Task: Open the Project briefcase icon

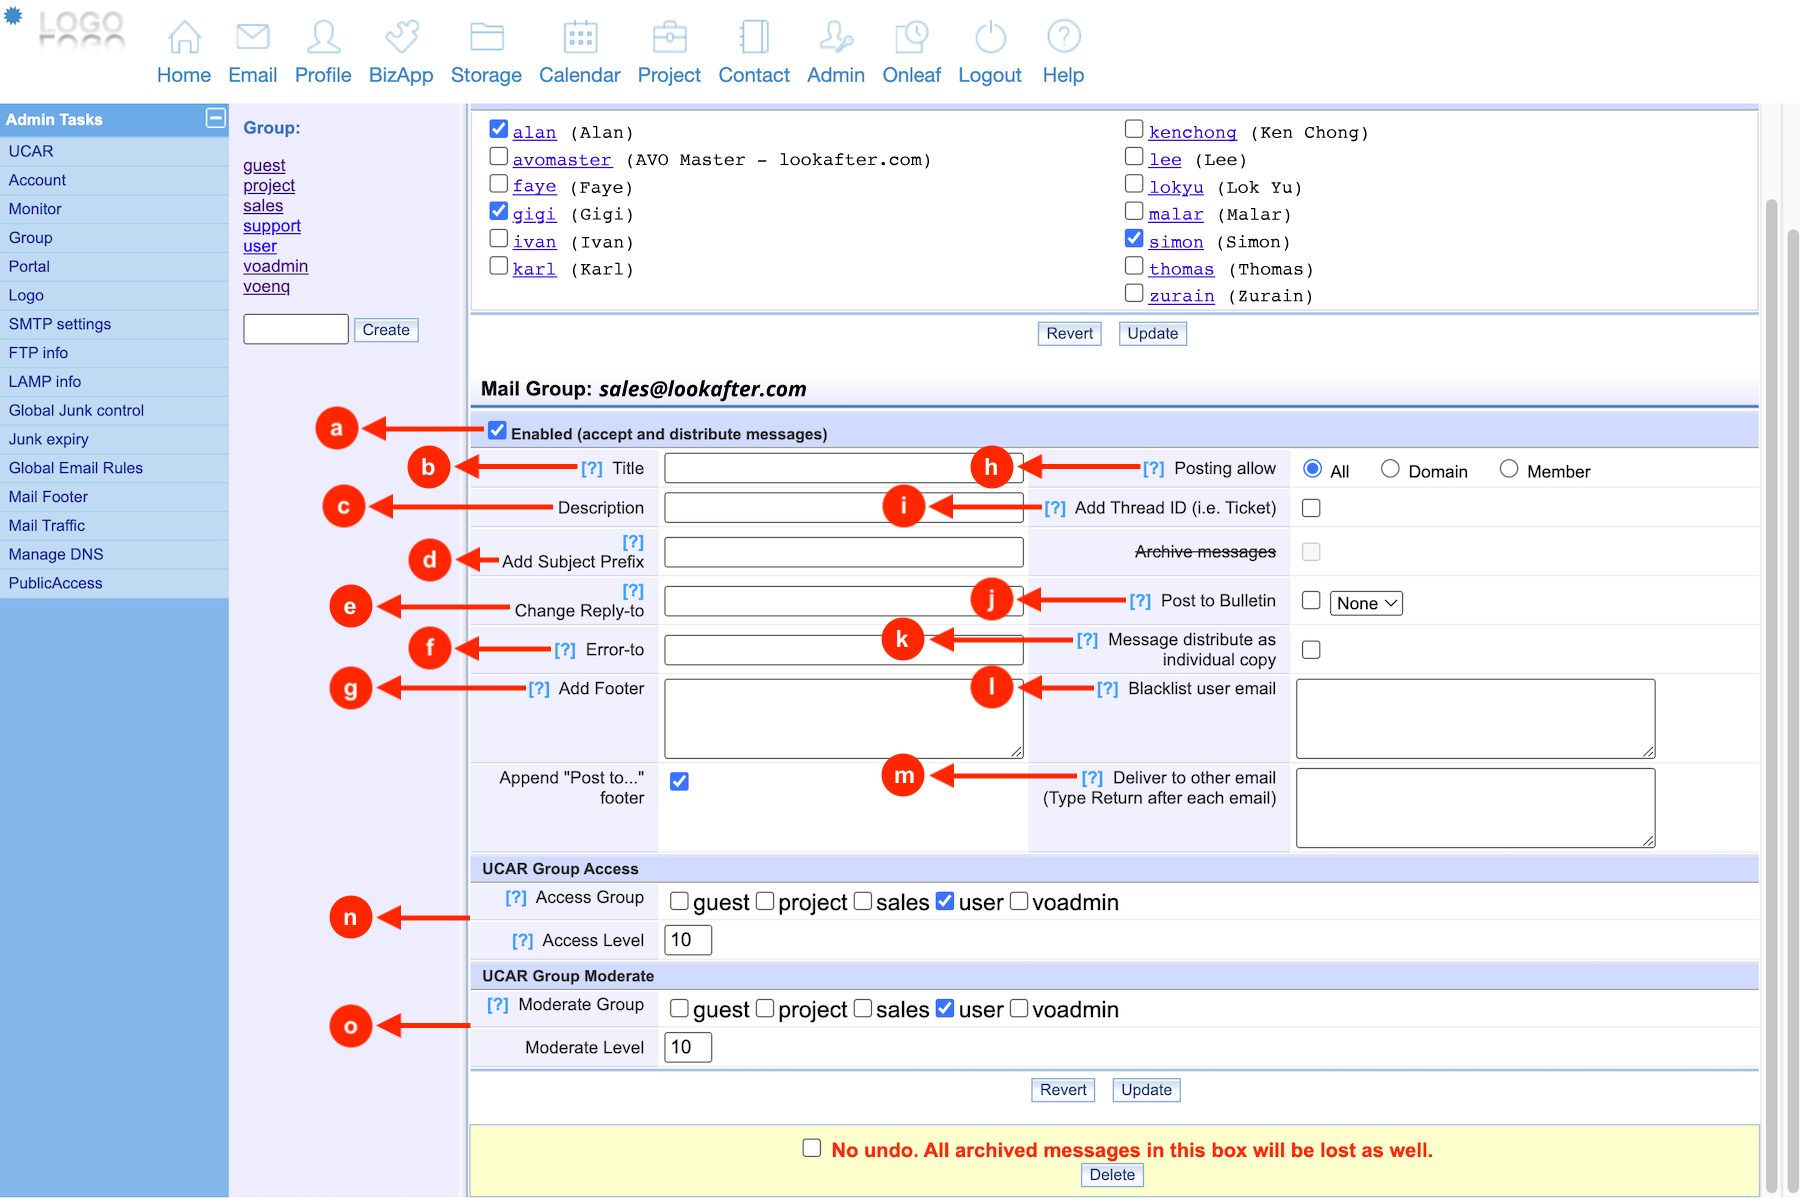Action: (669, 38)
